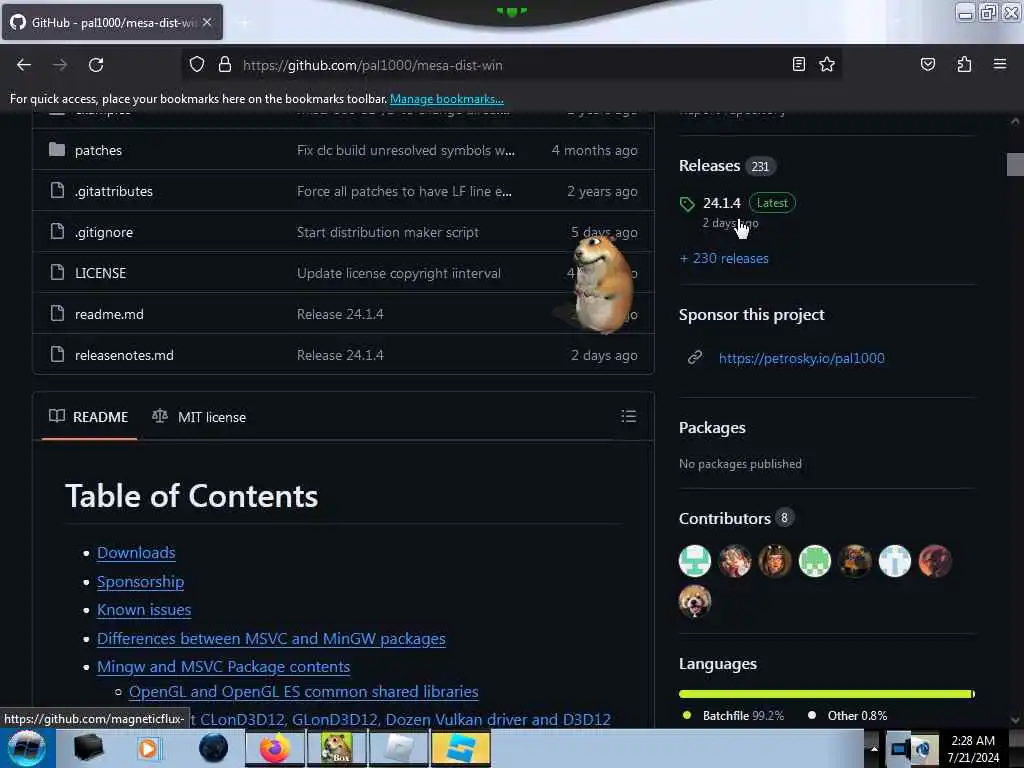The image size is (1024, 768).
Task: Open Release 24.1.4 commit on releasenotes.md row
Action: click(340, 355)
